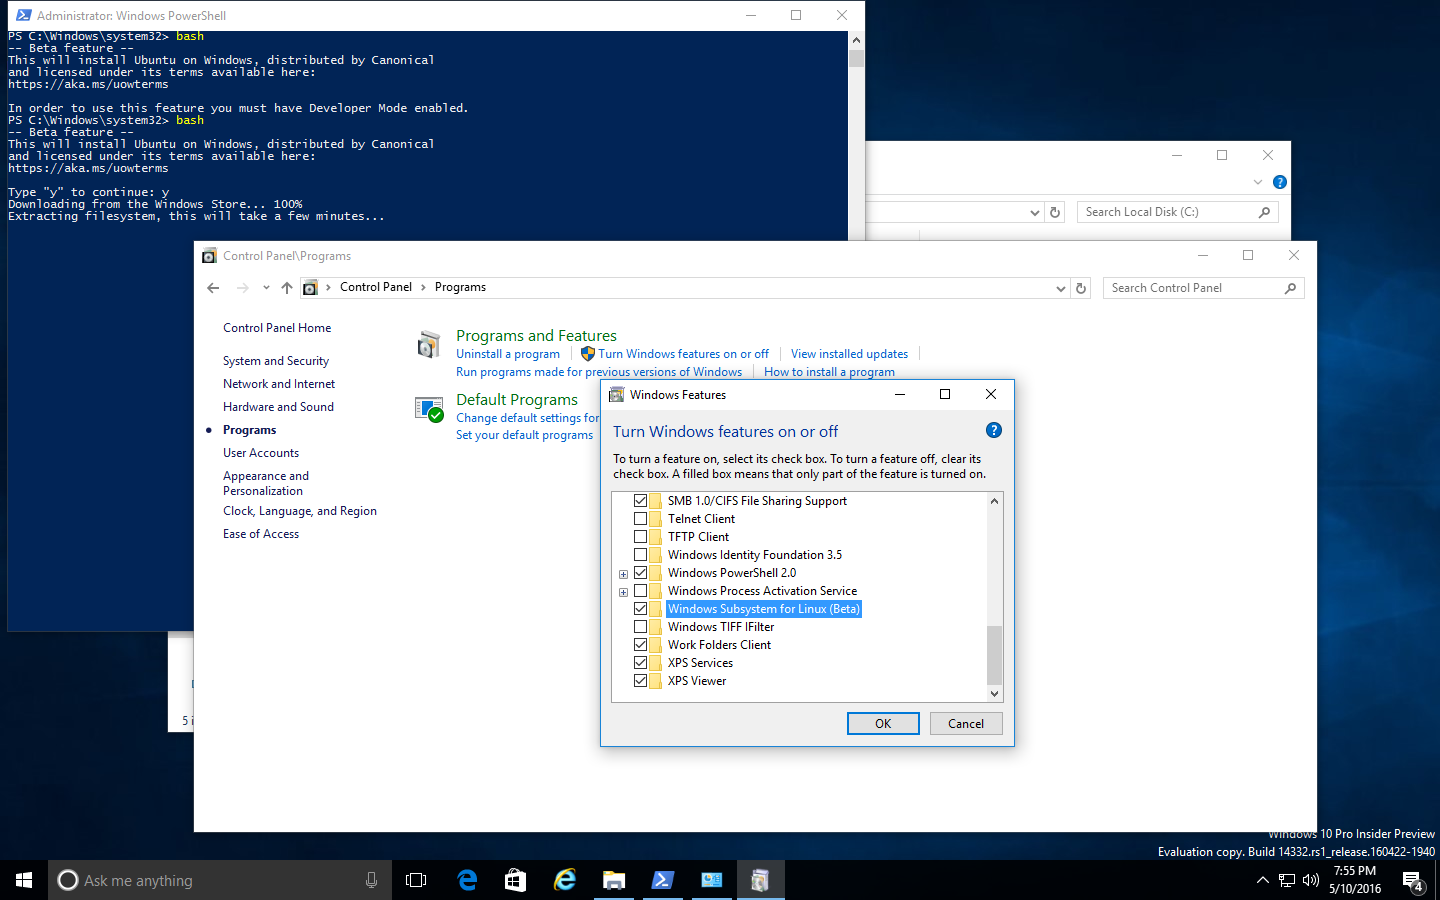Viewport: 1440px width, 900px height.
Task: Open Microsoft Edge from the taskbar
Action: click(x=467, y=880)
